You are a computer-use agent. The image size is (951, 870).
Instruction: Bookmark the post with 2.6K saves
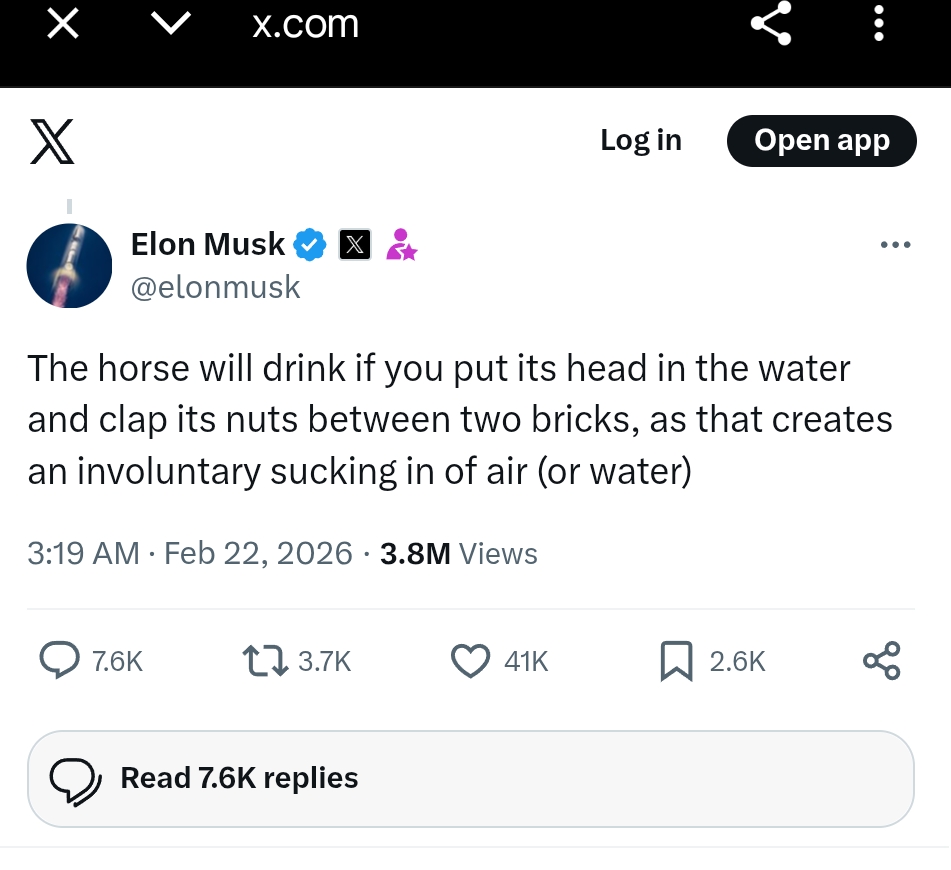coord(677,661)
